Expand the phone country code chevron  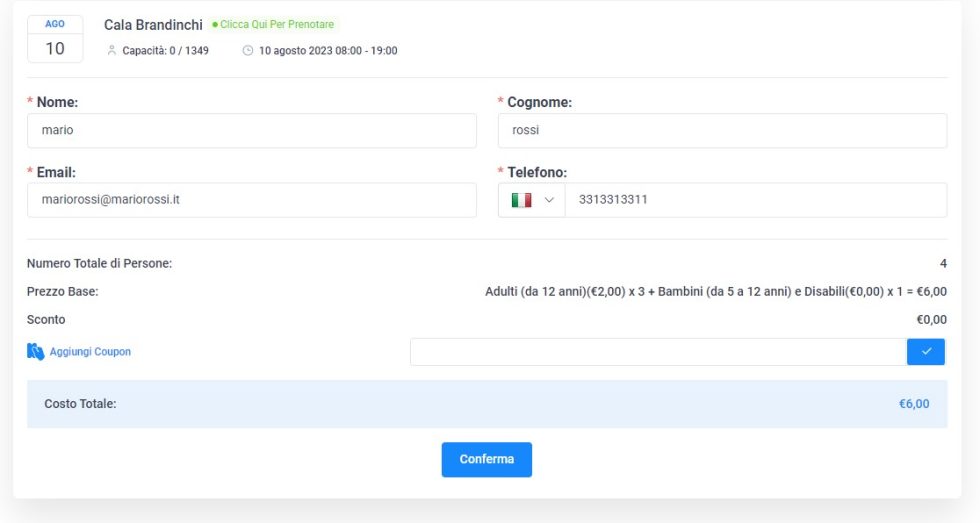548,200
